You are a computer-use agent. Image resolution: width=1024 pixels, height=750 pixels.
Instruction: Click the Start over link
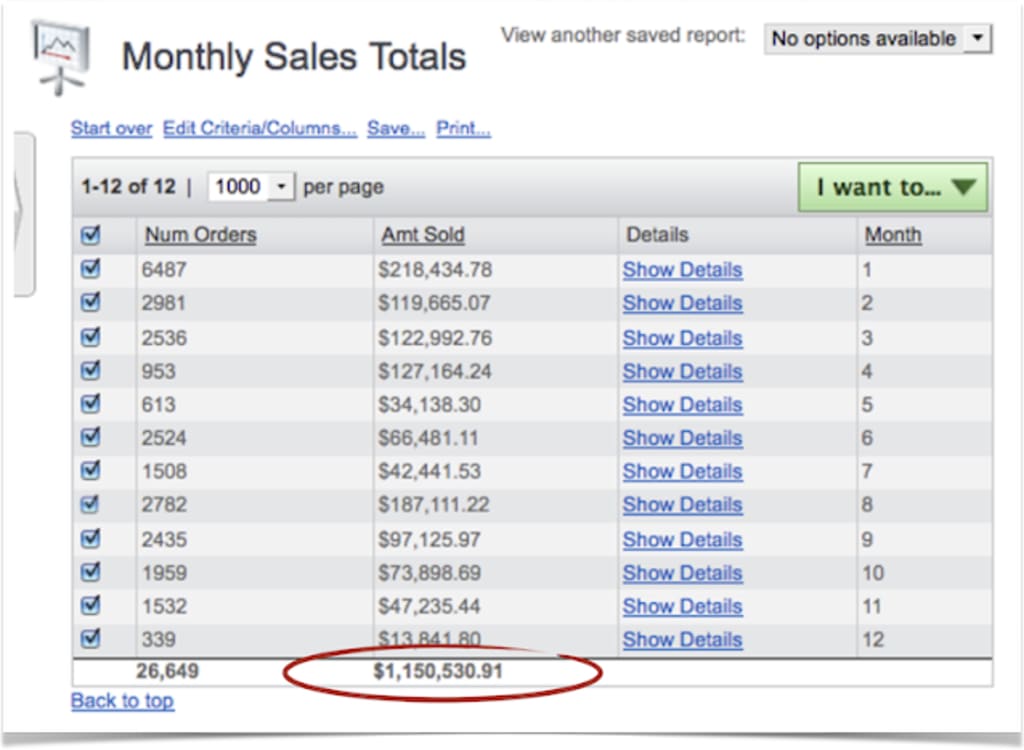(x=111, y=129)
